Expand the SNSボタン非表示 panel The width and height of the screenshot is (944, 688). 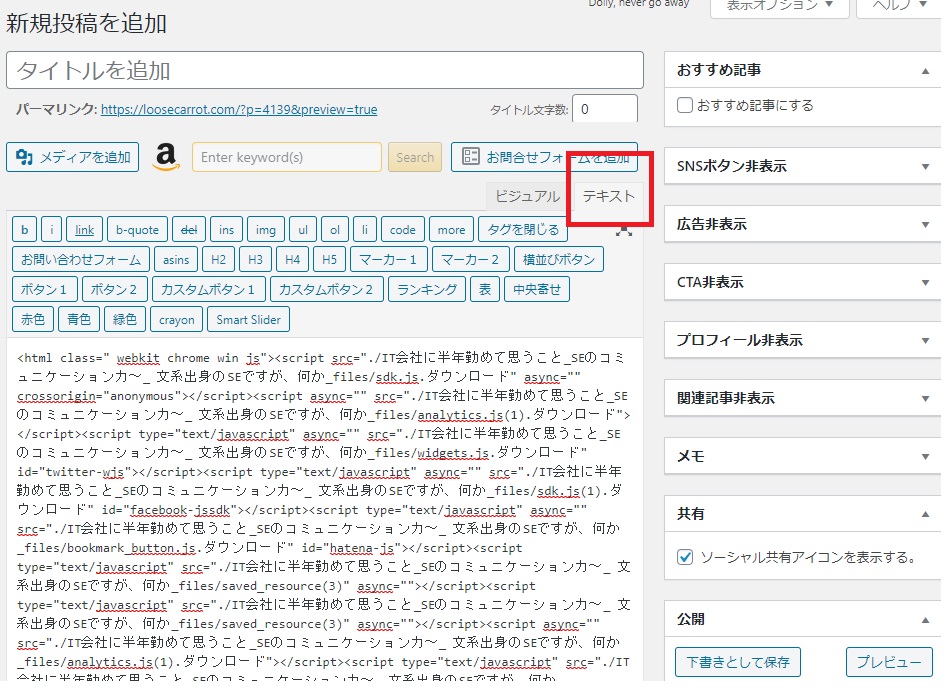[925, 167]
